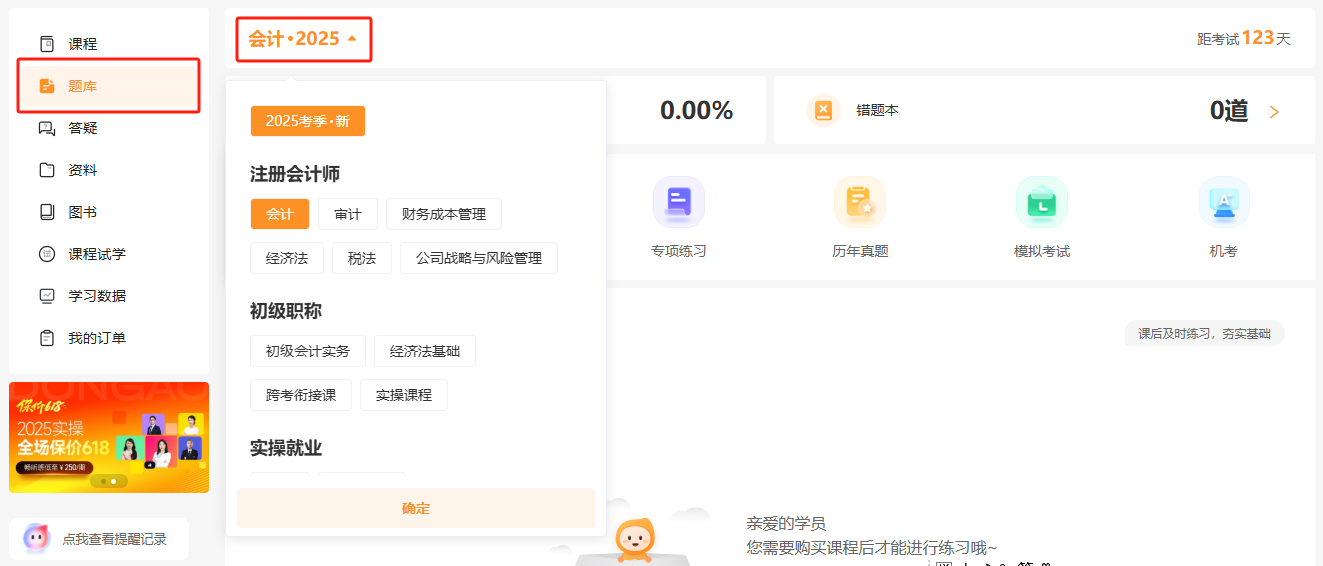Screen dimensions: 1323x566
Task: Click the 答疑 Q&A sidebar icon
Action: 46,128
